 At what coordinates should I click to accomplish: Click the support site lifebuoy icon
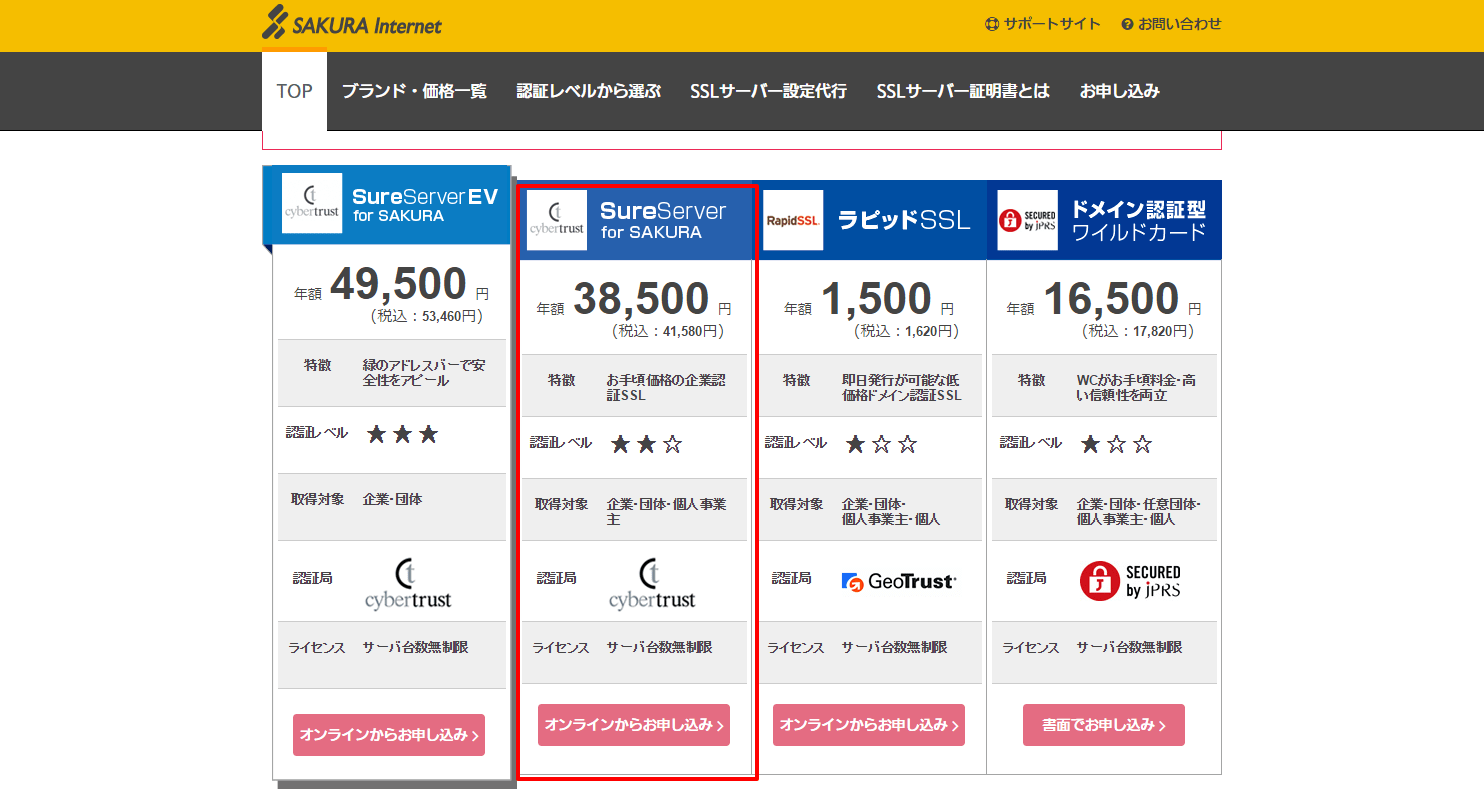click(992, 24)
